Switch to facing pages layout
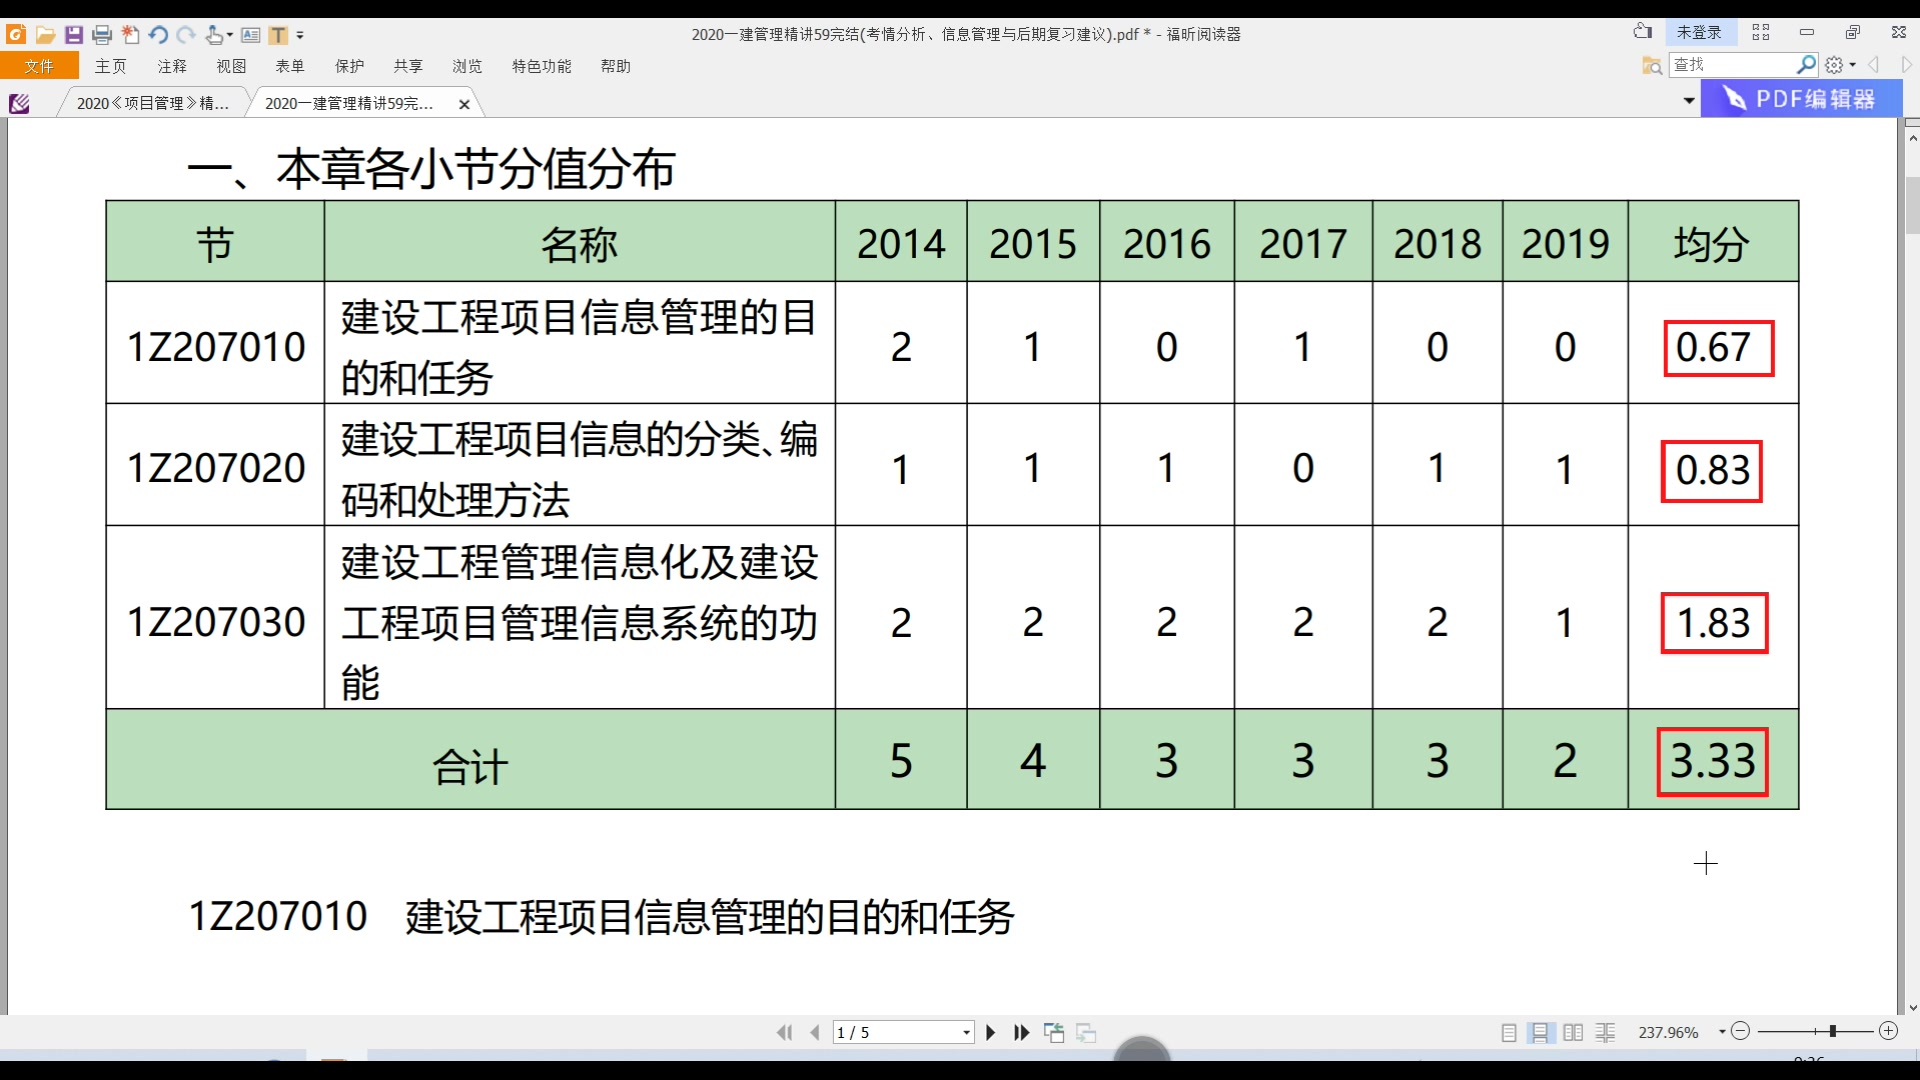The width and height of the screenshot is (1920, 1080). pyautogui.click(x=1575, y=1032)
